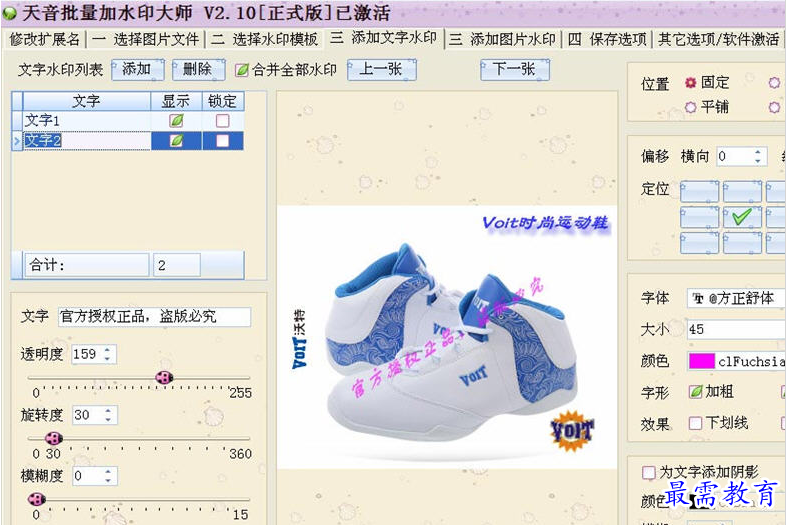Toggle display checkbox for 文字1
Image resolution: width=786 pixels, height=525 pixels.
pos(176,120)
